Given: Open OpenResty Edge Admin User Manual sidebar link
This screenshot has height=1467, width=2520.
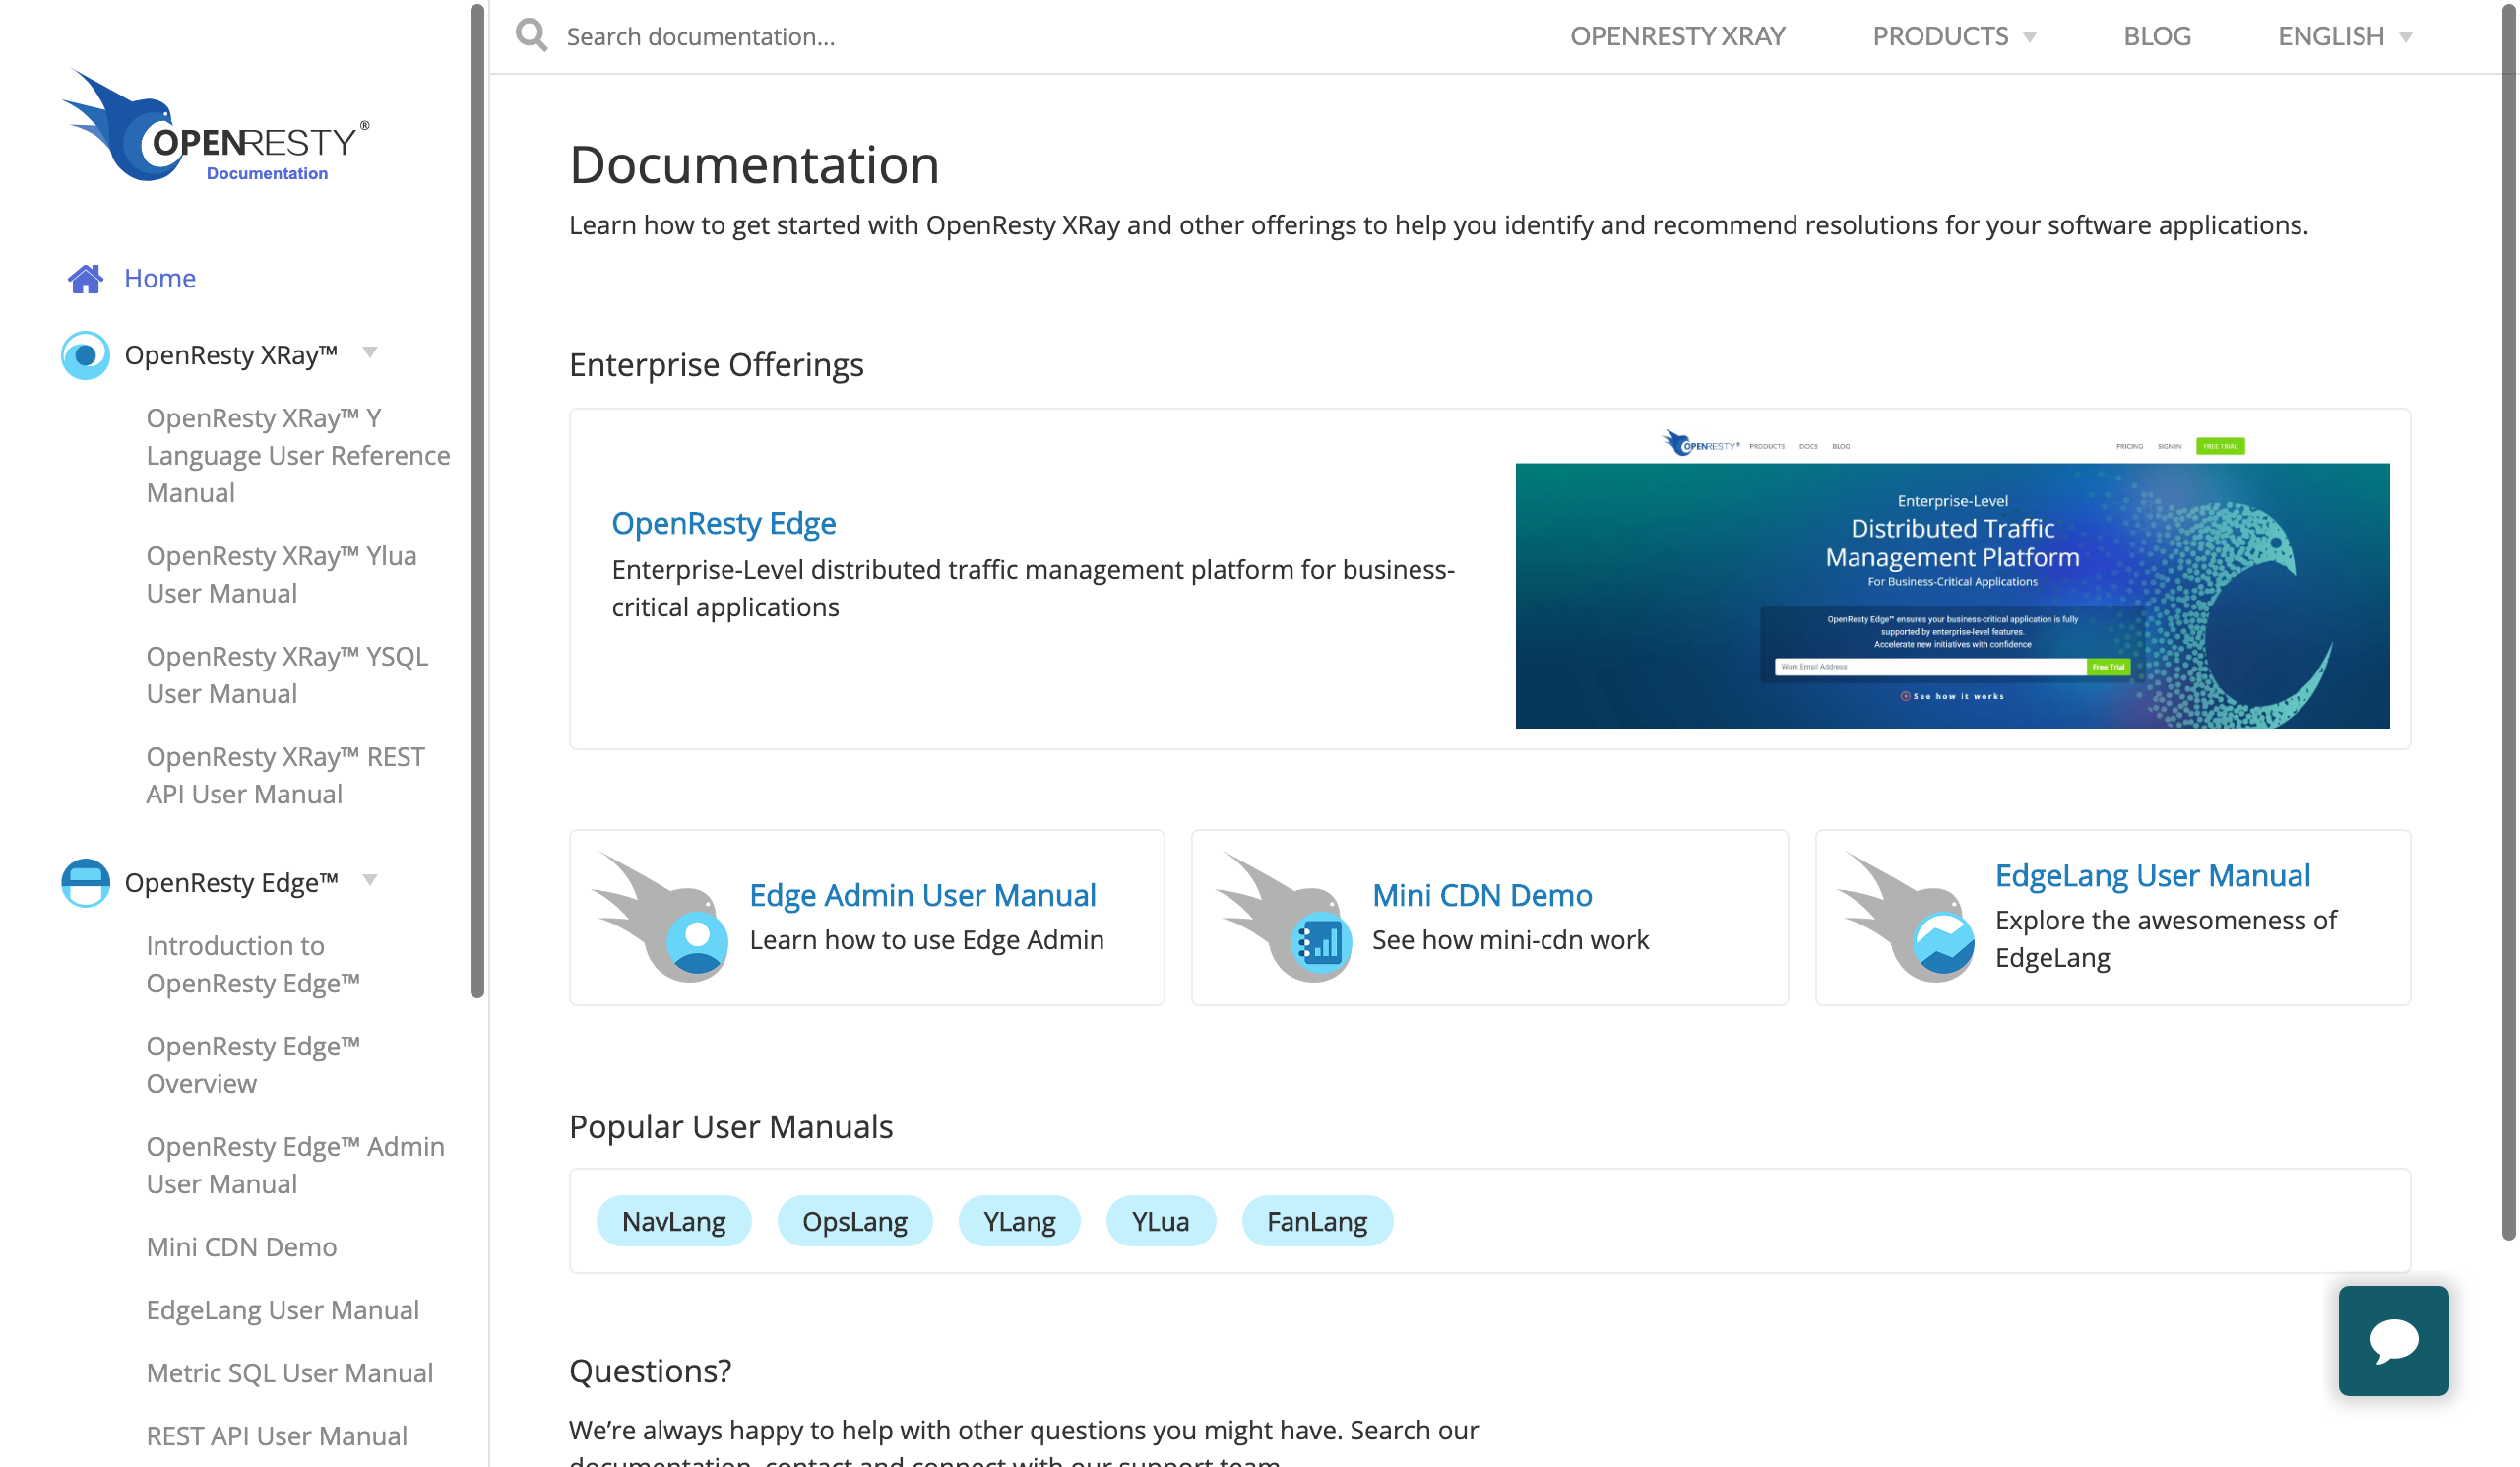Looking at the screenshot, I should pyautogui.click(x=295, y=1165).
